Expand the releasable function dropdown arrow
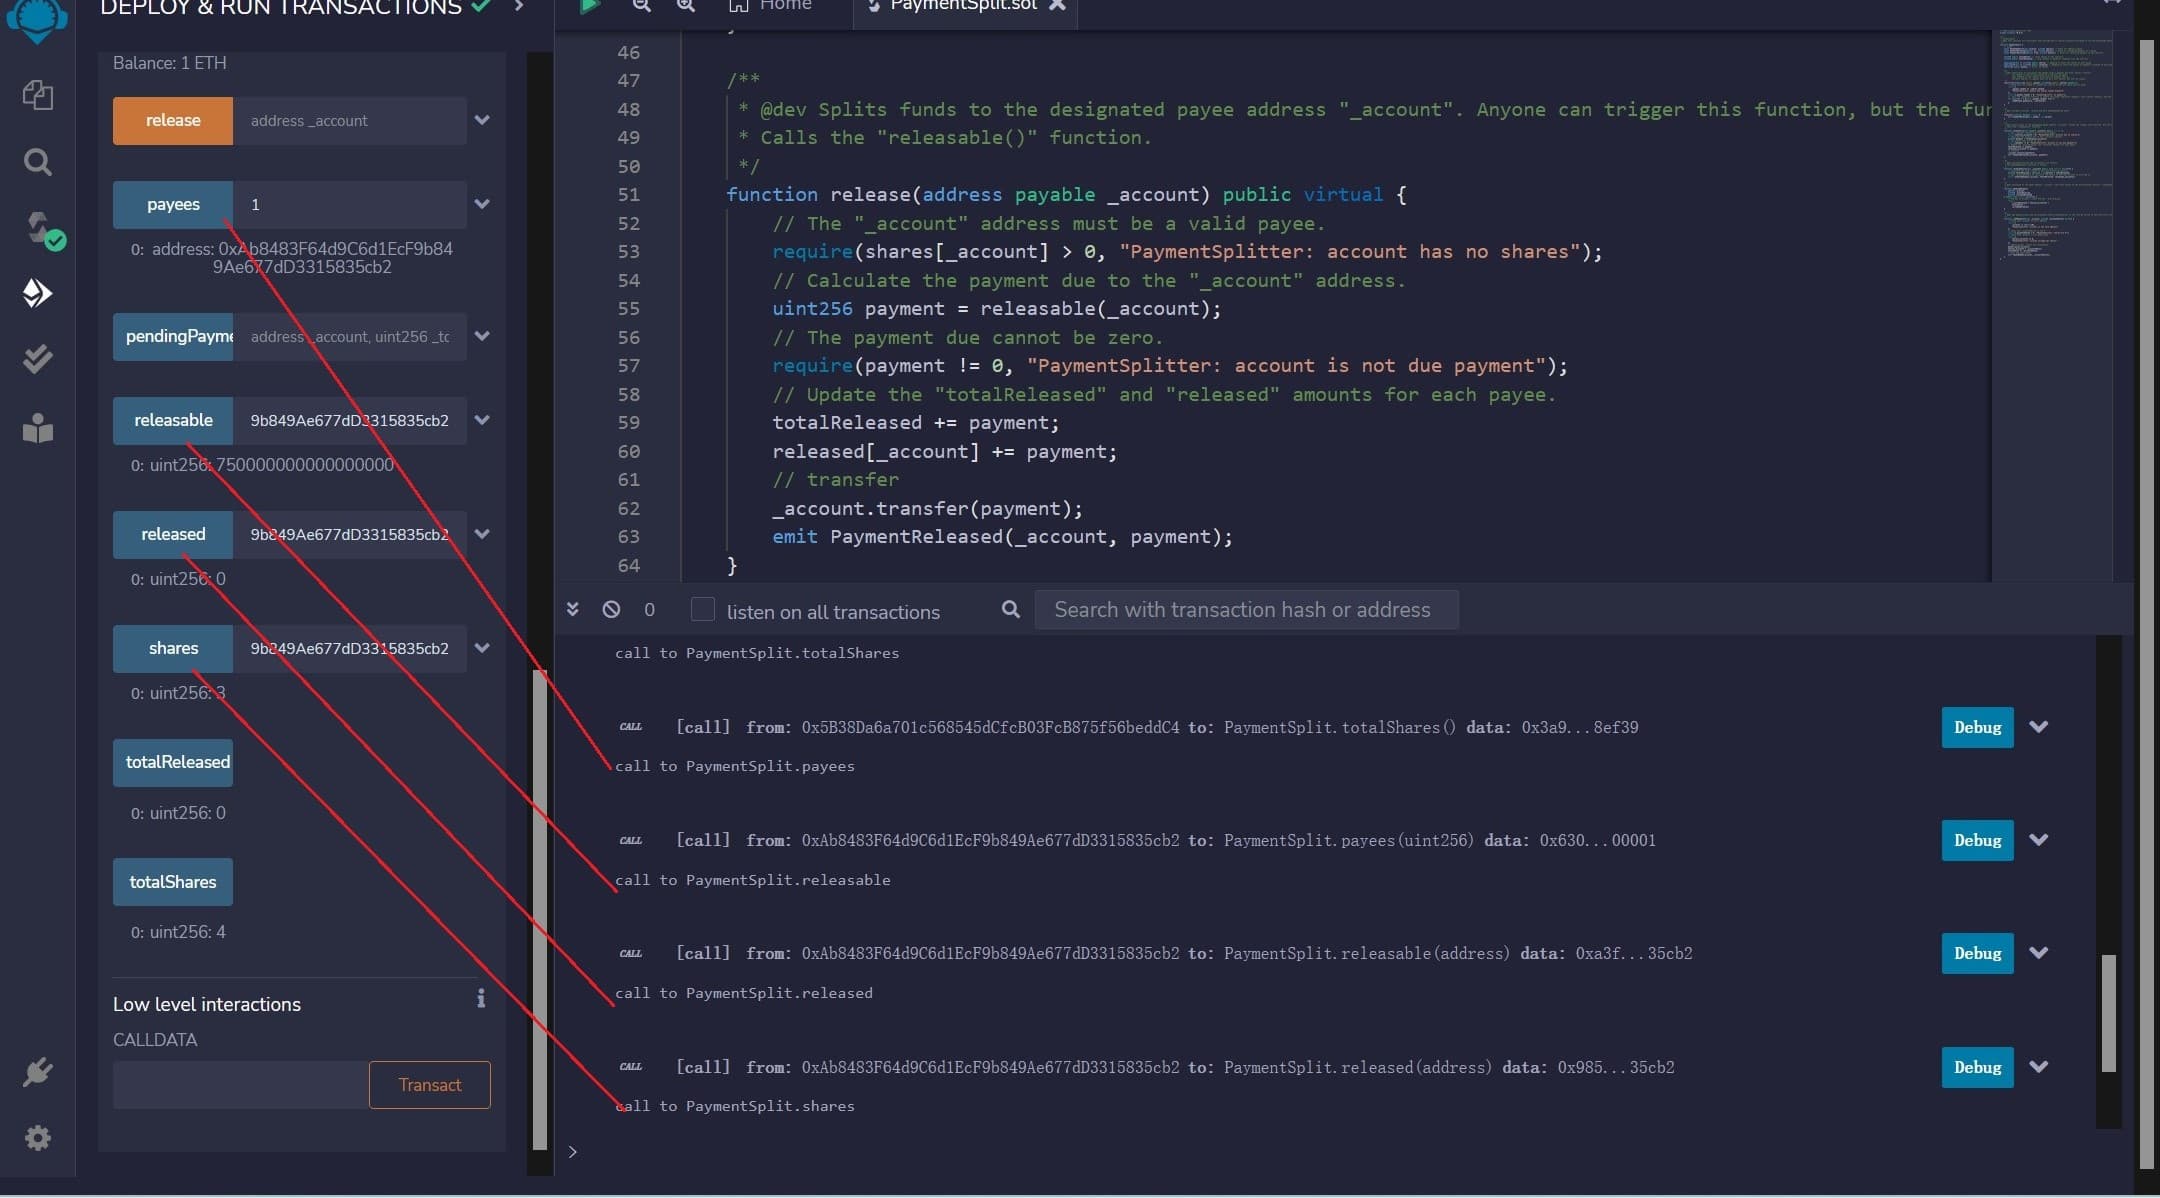The height and width of the screenshot is (1198, 2160). 480,419
